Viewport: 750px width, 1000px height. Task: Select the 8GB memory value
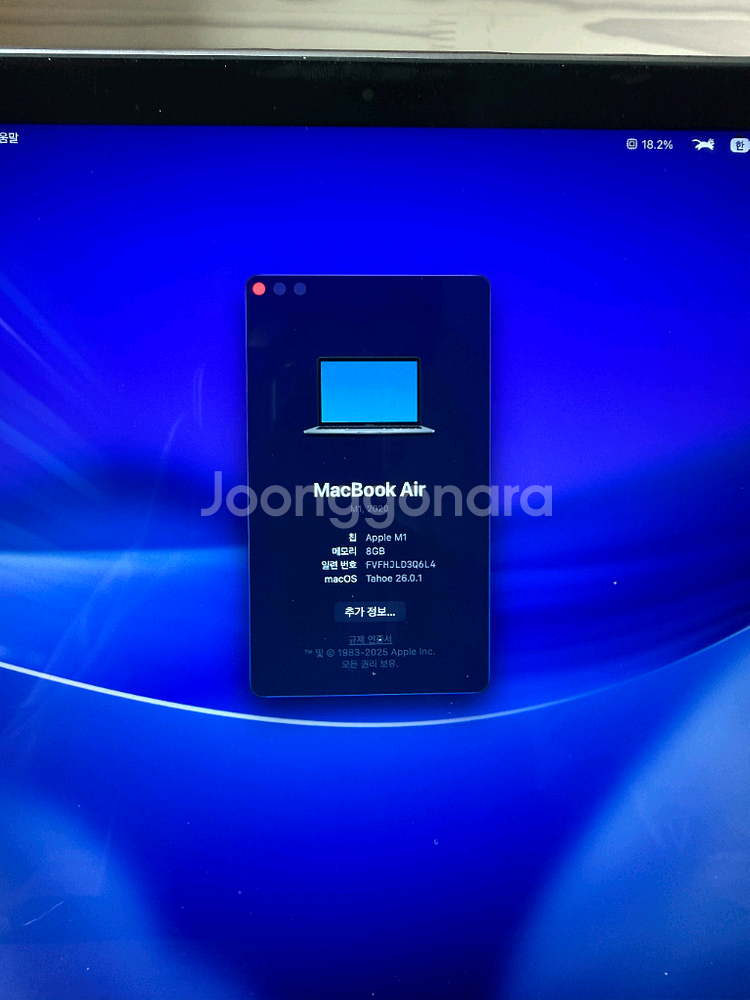(375, 551)
